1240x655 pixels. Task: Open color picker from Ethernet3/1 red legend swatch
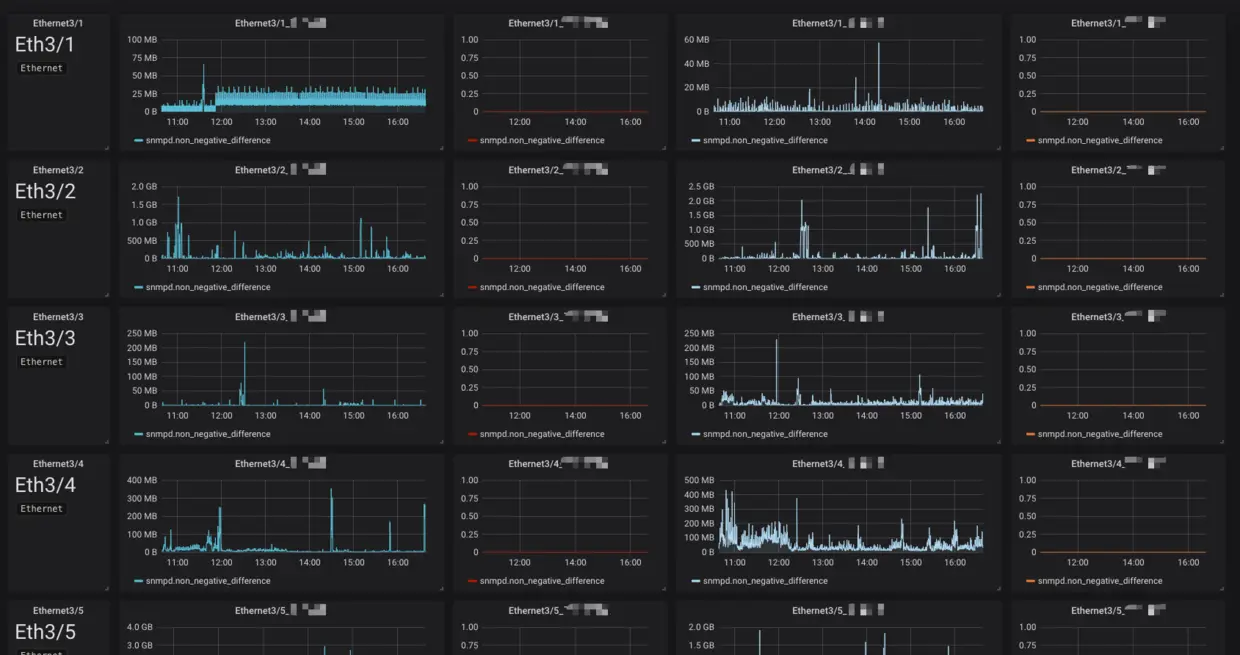(x=472, y=141)
